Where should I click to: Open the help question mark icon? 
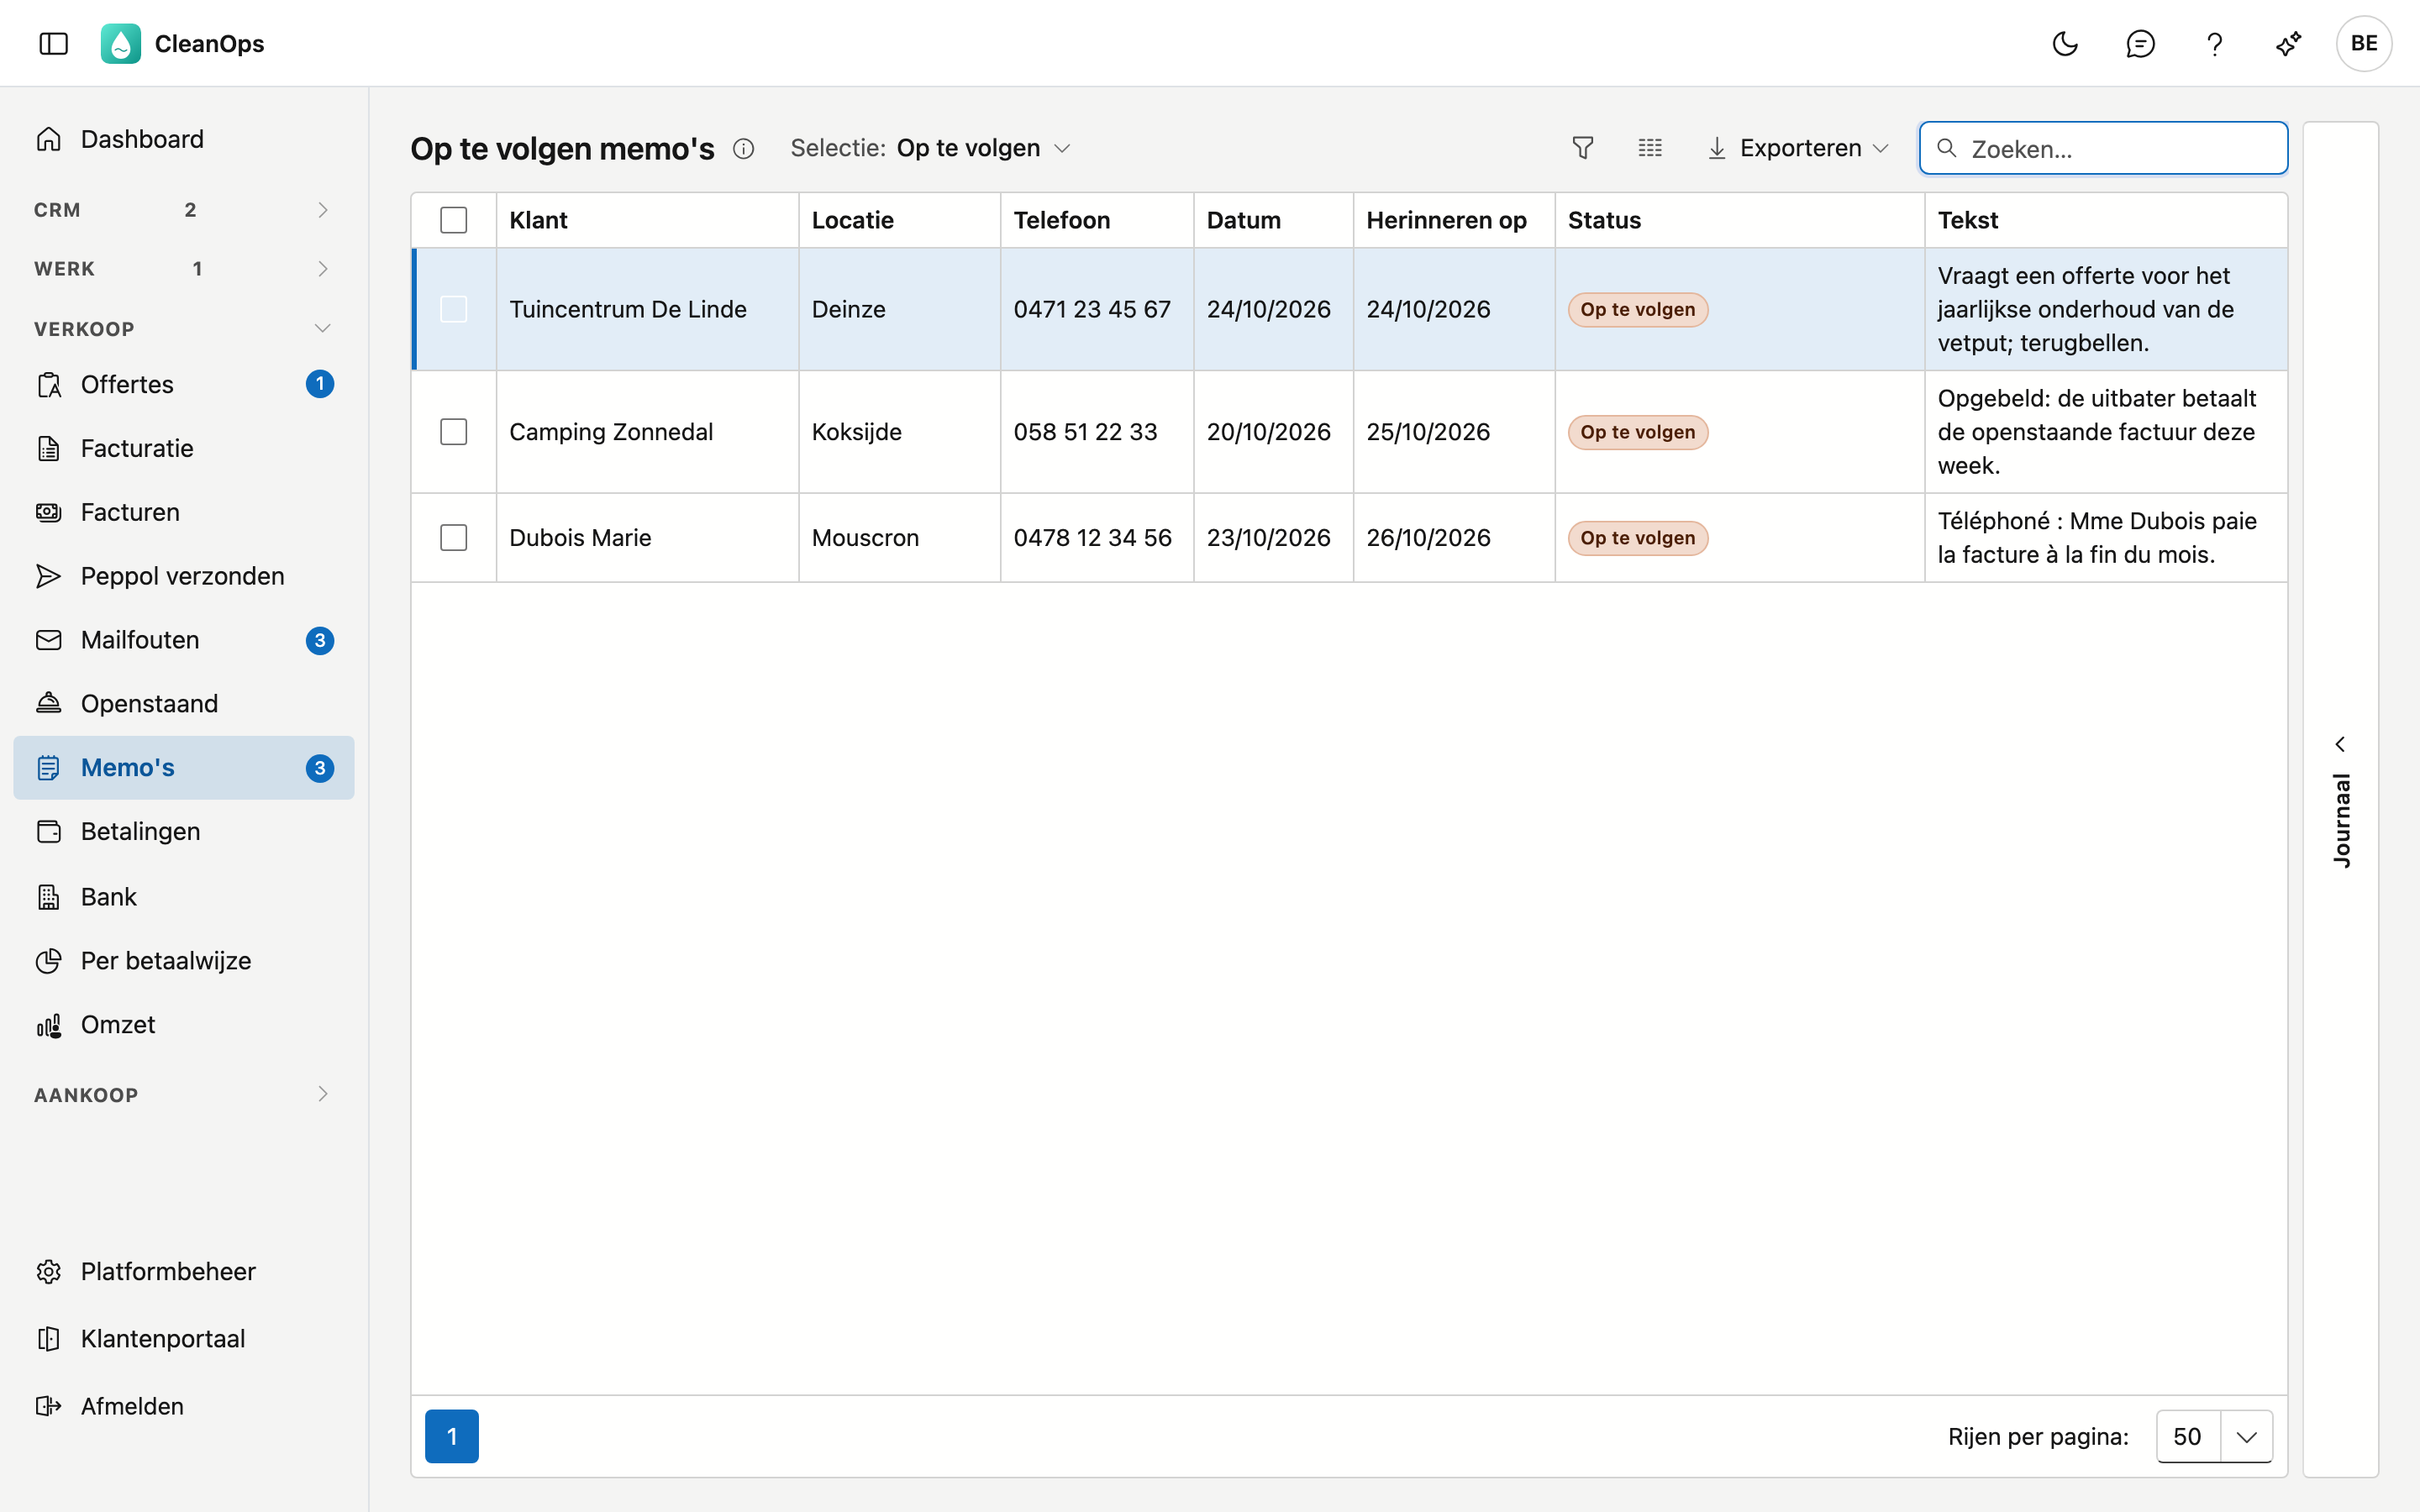[x=2214, y=43]
